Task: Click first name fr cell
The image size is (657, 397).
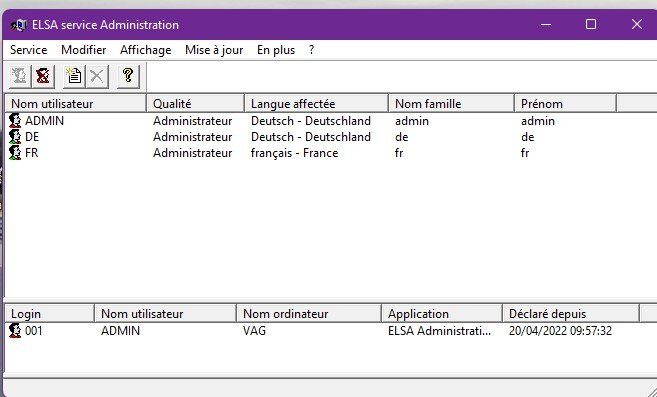Action: pyautogui.click(x=525, y=153)
